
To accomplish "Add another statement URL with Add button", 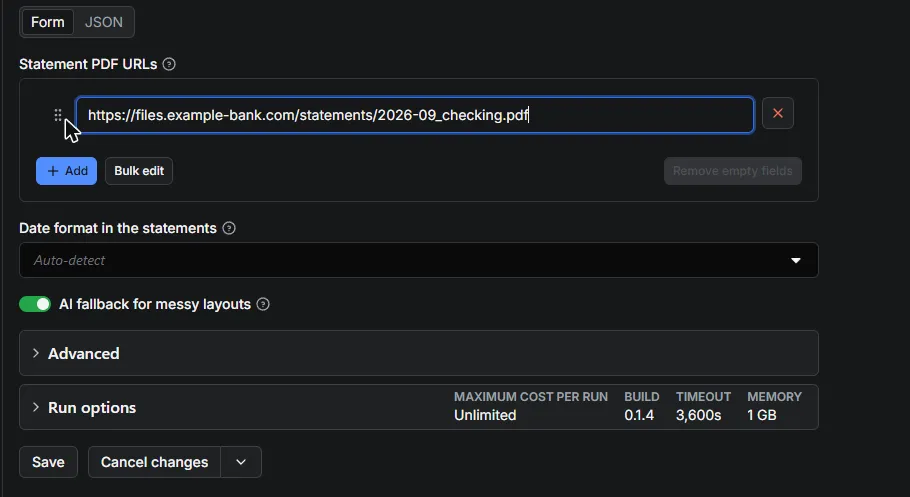I will (66, 171).
